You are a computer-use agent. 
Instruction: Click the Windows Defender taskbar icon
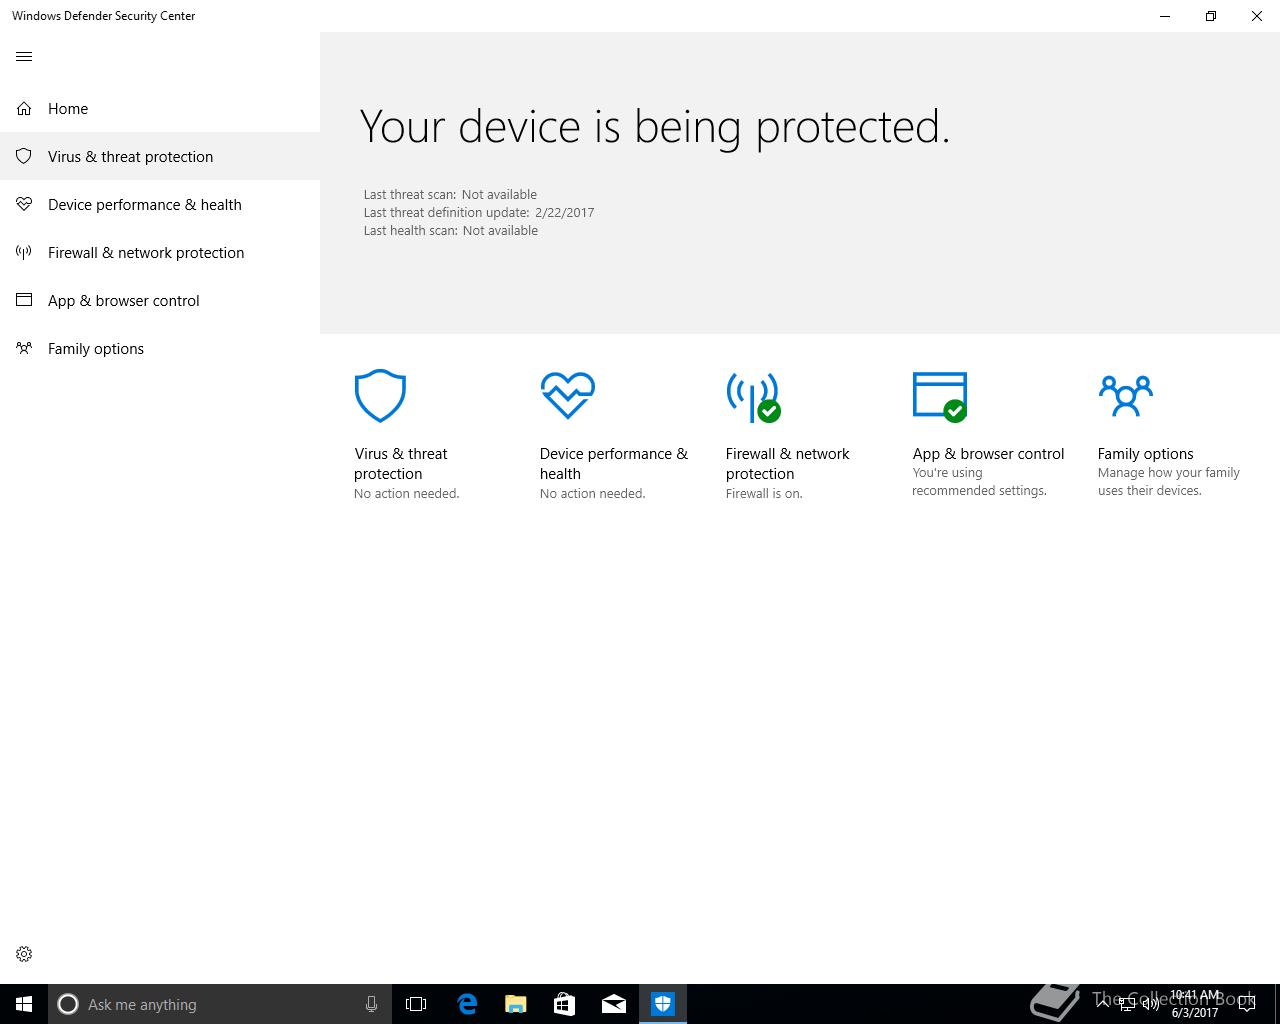[663, 1004]
